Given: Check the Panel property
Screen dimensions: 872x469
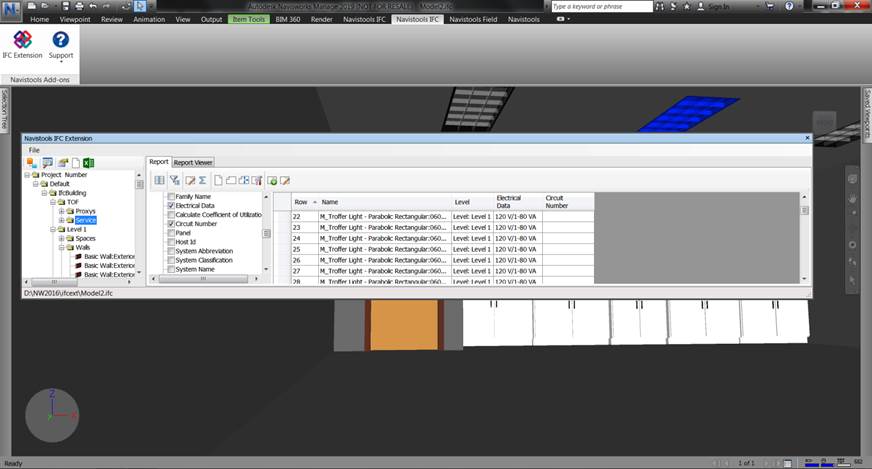Looking at the screenshot, I should (x=171, y=233).
